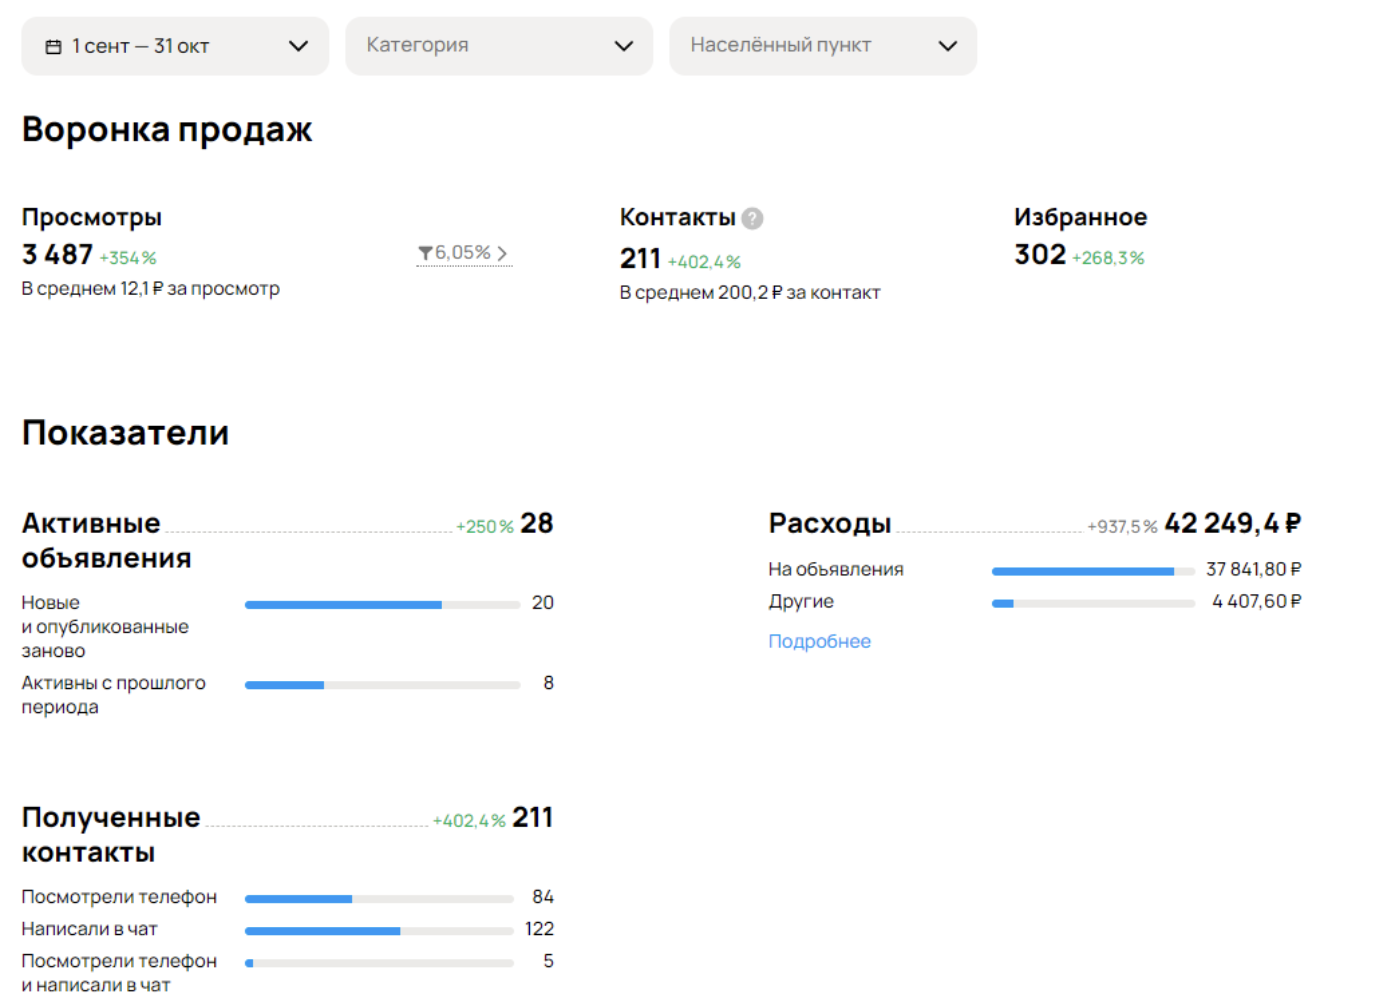The image size is (1378, 1008).
Task: Open the Подробнее link under Расходы
Action: pos(819,641)
